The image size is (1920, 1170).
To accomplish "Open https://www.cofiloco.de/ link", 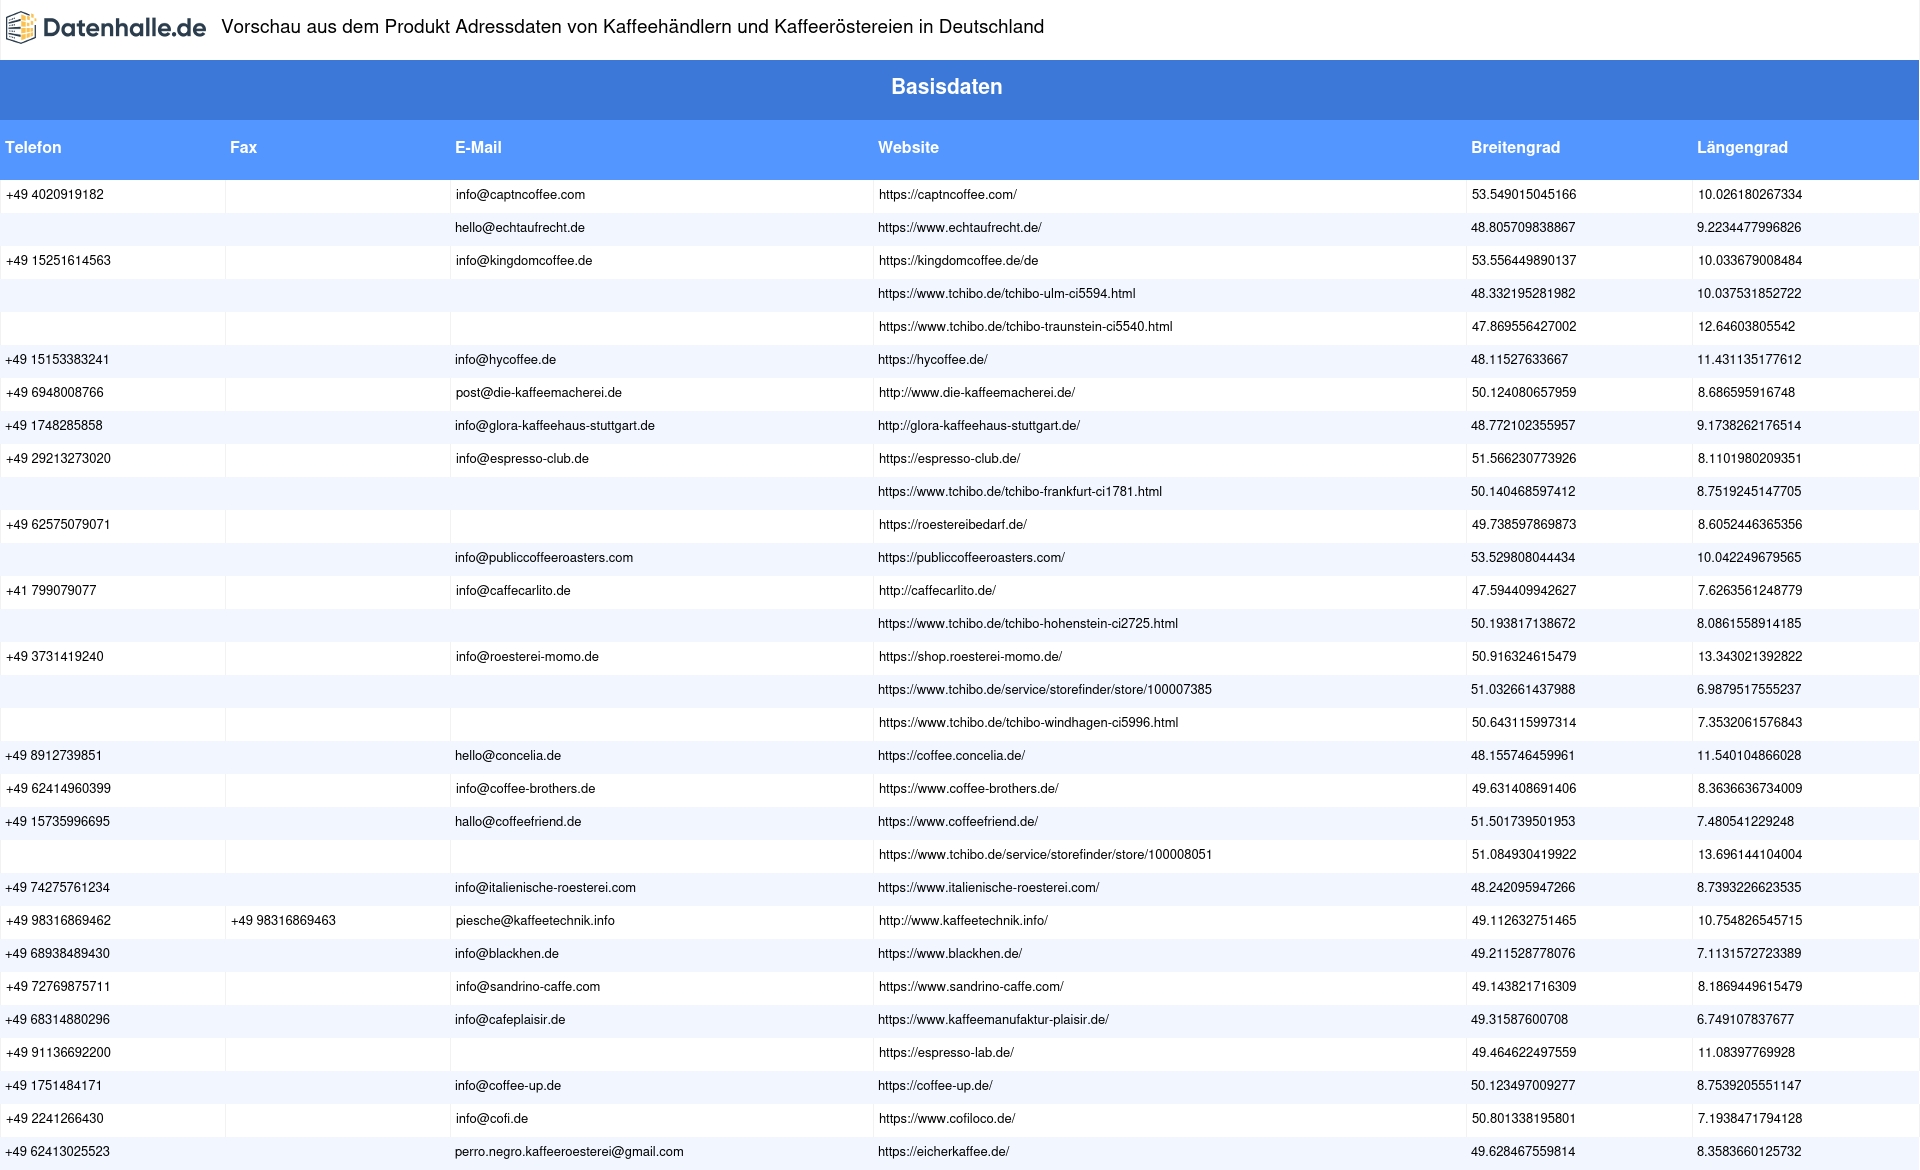I will point(947,1119).
